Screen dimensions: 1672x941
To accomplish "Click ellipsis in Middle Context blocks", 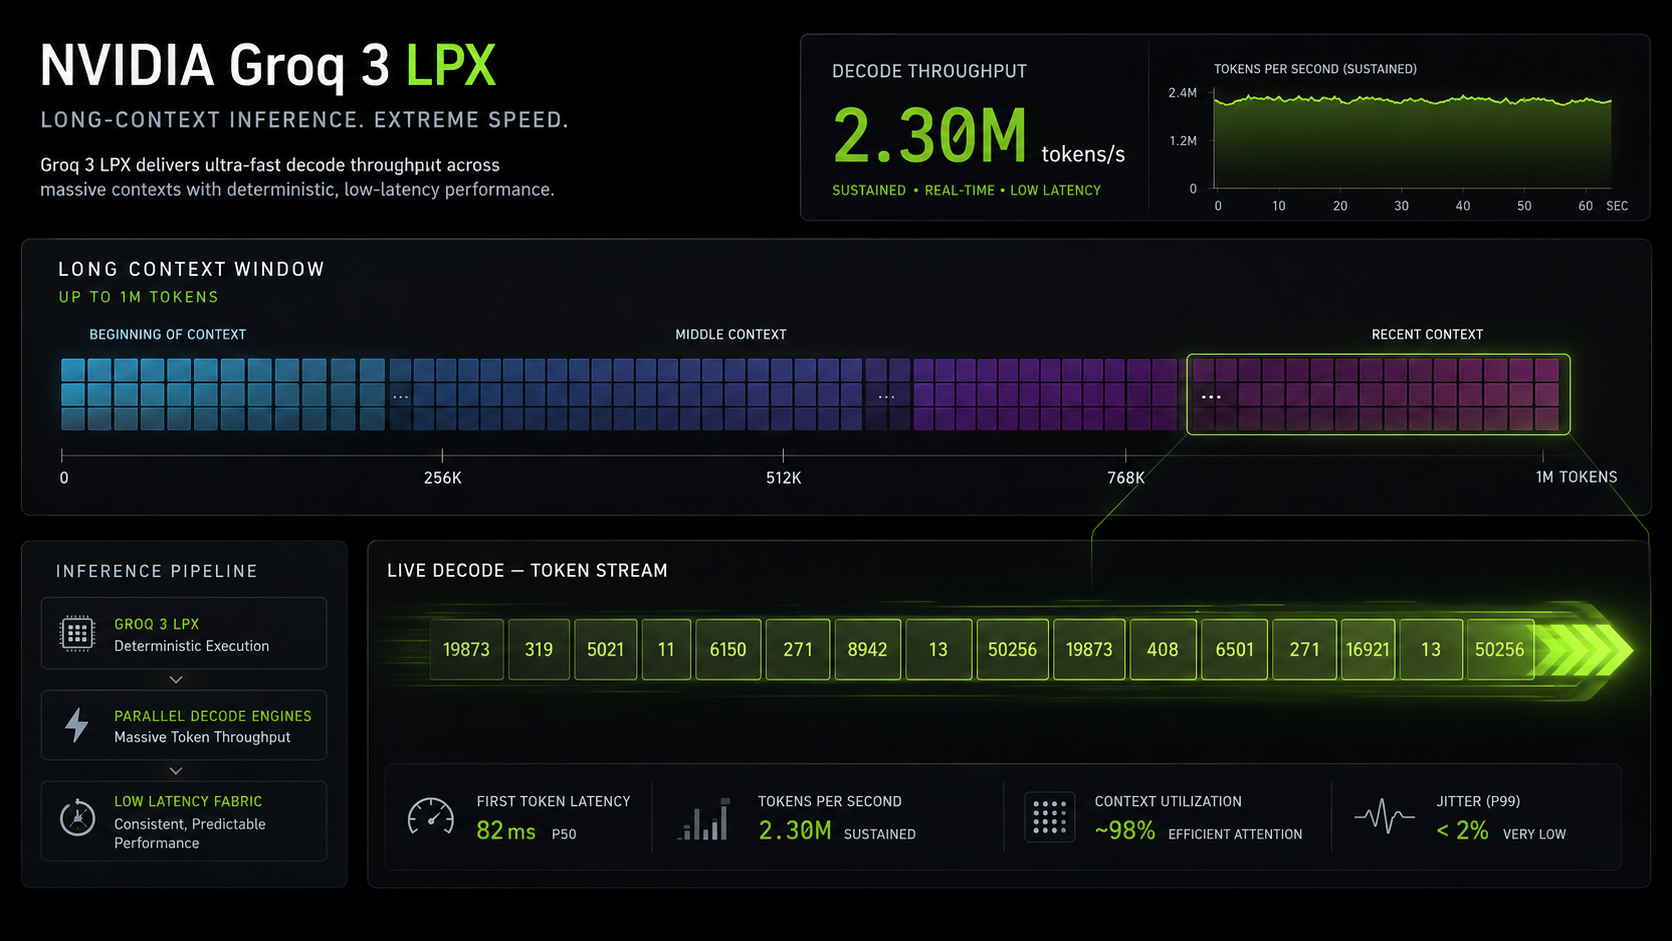I will [x=887, y=397].
